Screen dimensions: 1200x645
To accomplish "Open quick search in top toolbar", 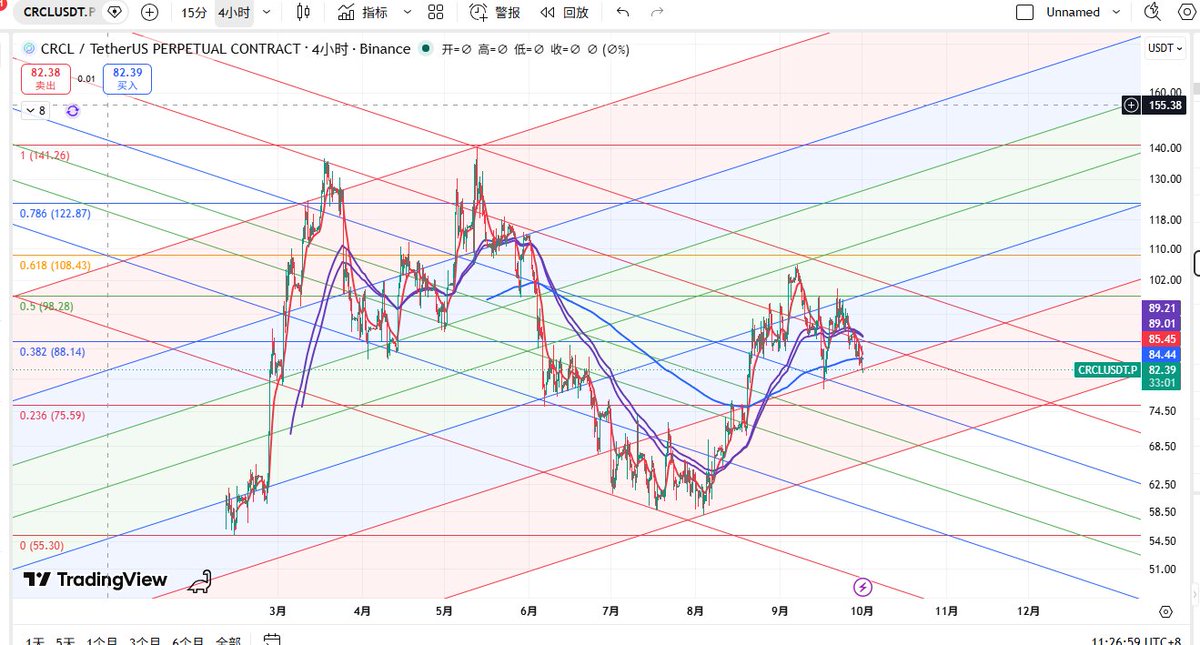I will pyautogui.click(x=1151, y=12).
